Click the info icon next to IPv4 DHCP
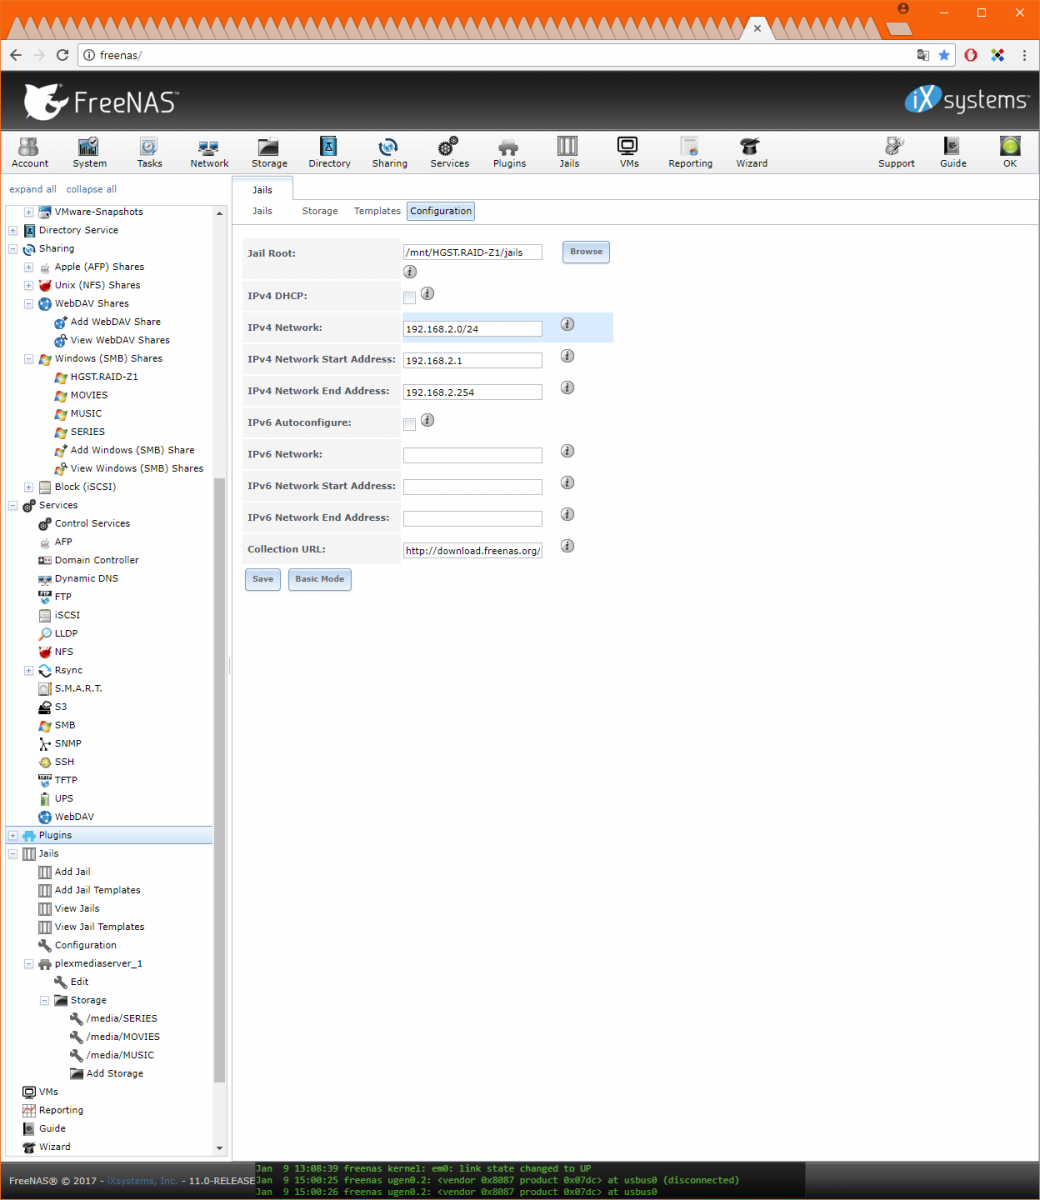1040x1200 pixels. (x=427, y=294)
